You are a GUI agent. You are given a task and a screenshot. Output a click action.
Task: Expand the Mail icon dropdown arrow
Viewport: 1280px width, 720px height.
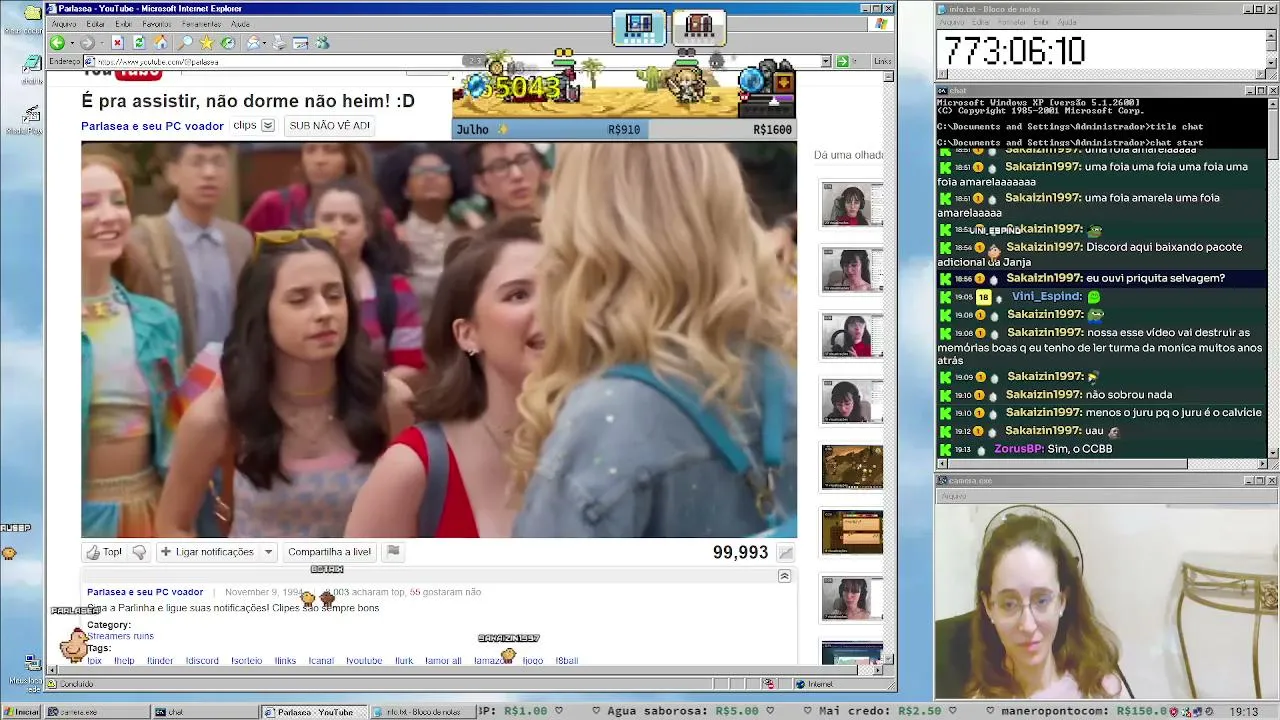coord(265,43)
